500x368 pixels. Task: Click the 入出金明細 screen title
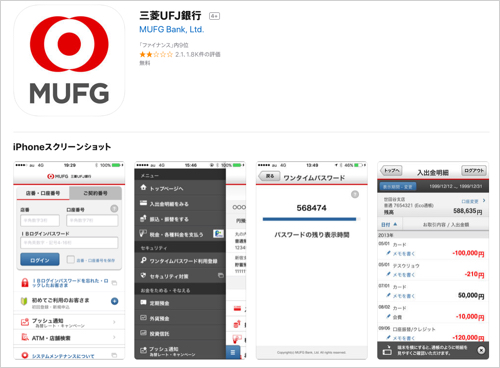(x=433, y=172)
